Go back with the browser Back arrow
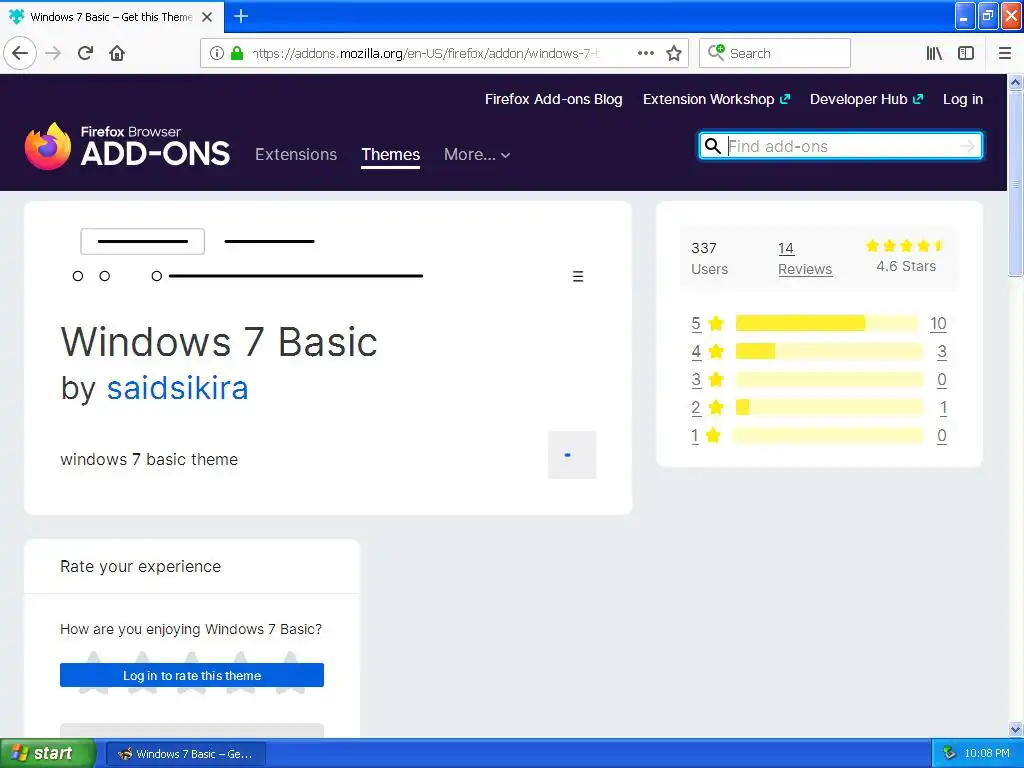The image size is (1024, 768). (20, 53)
